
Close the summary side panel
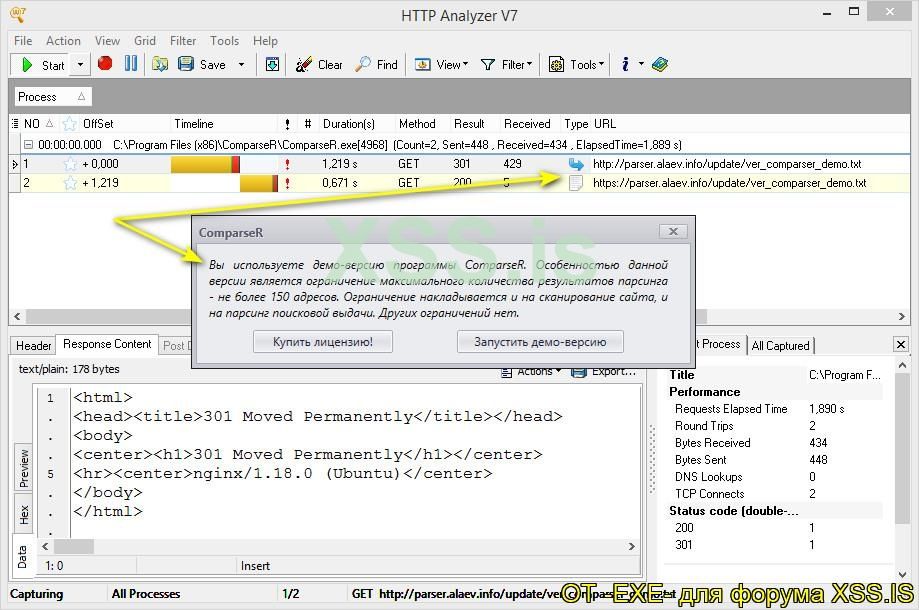click(901, 345)
